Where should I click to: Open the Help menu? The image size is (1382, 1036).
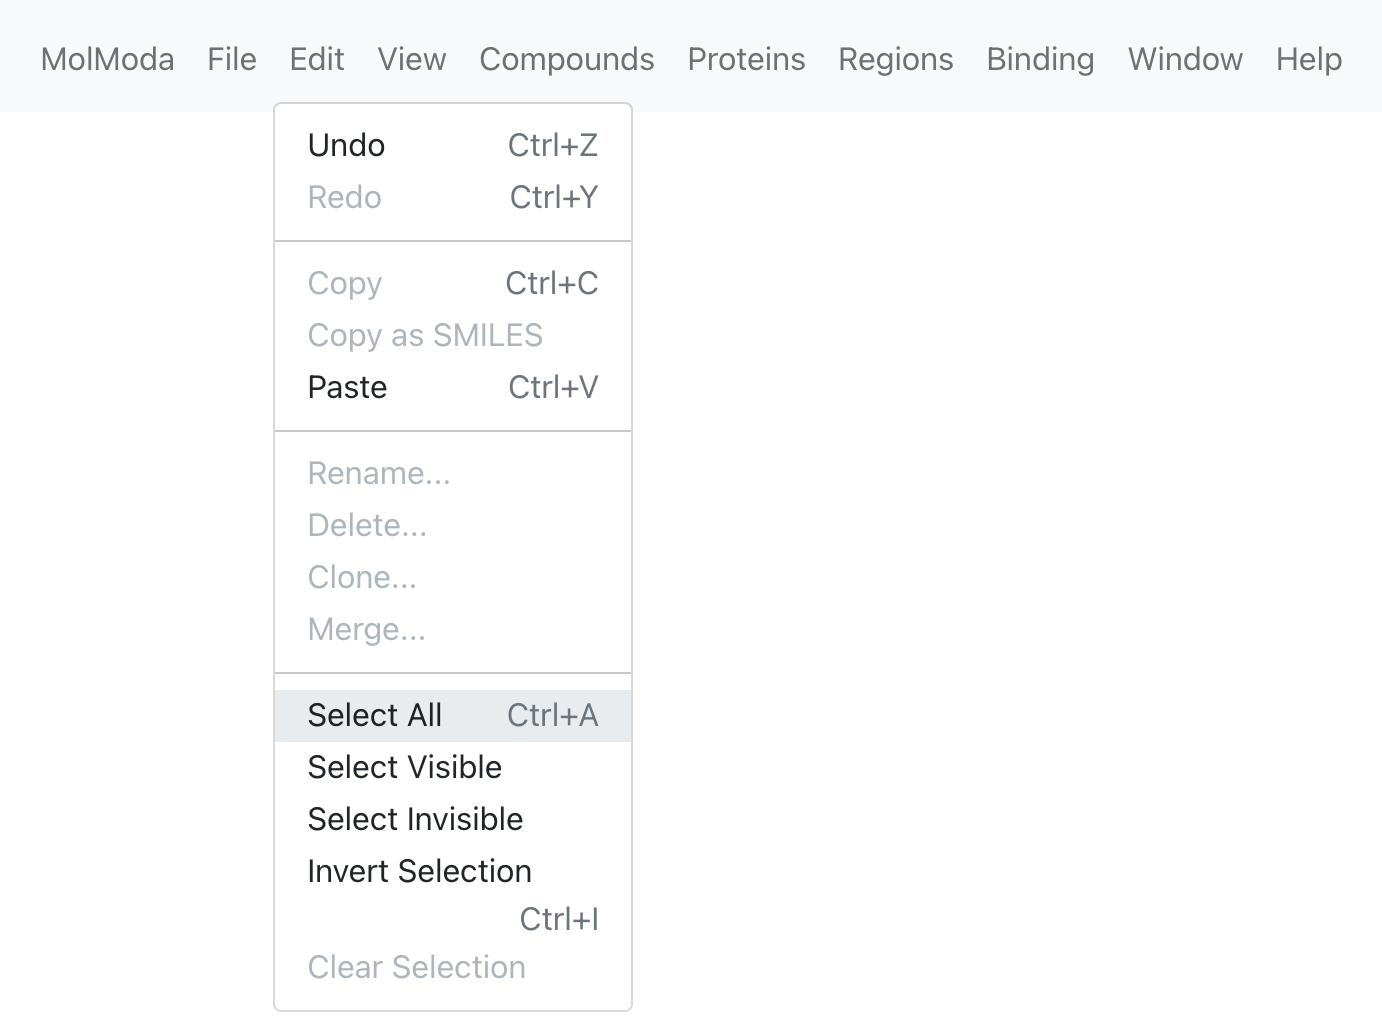tap(1309, 59)
